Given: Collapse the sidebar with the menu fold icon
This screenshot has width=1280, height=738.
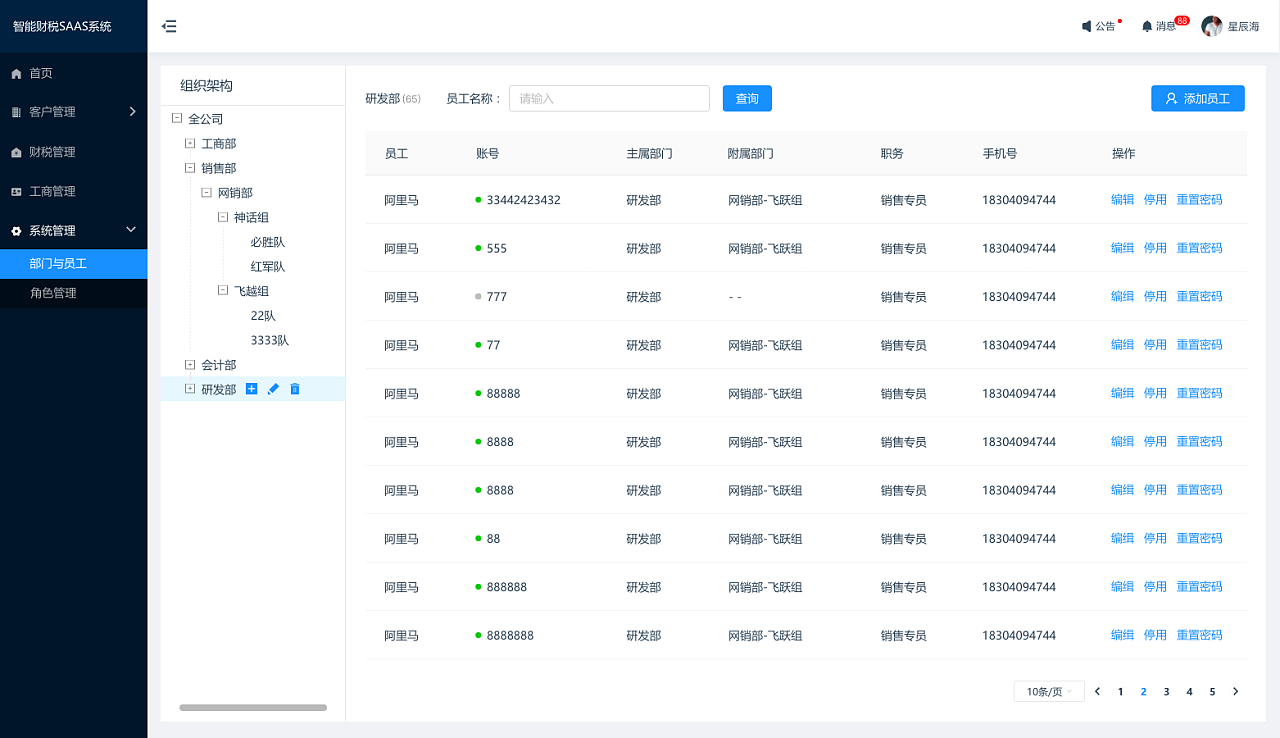Looking at the screenshot, I should (169, 26).
